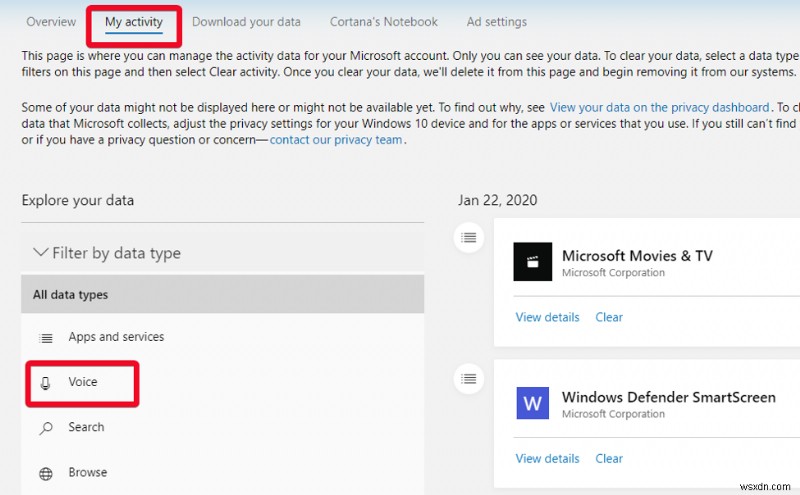
Task: Collapse the Filter by data type section
Action: click(x=41, y=253)
